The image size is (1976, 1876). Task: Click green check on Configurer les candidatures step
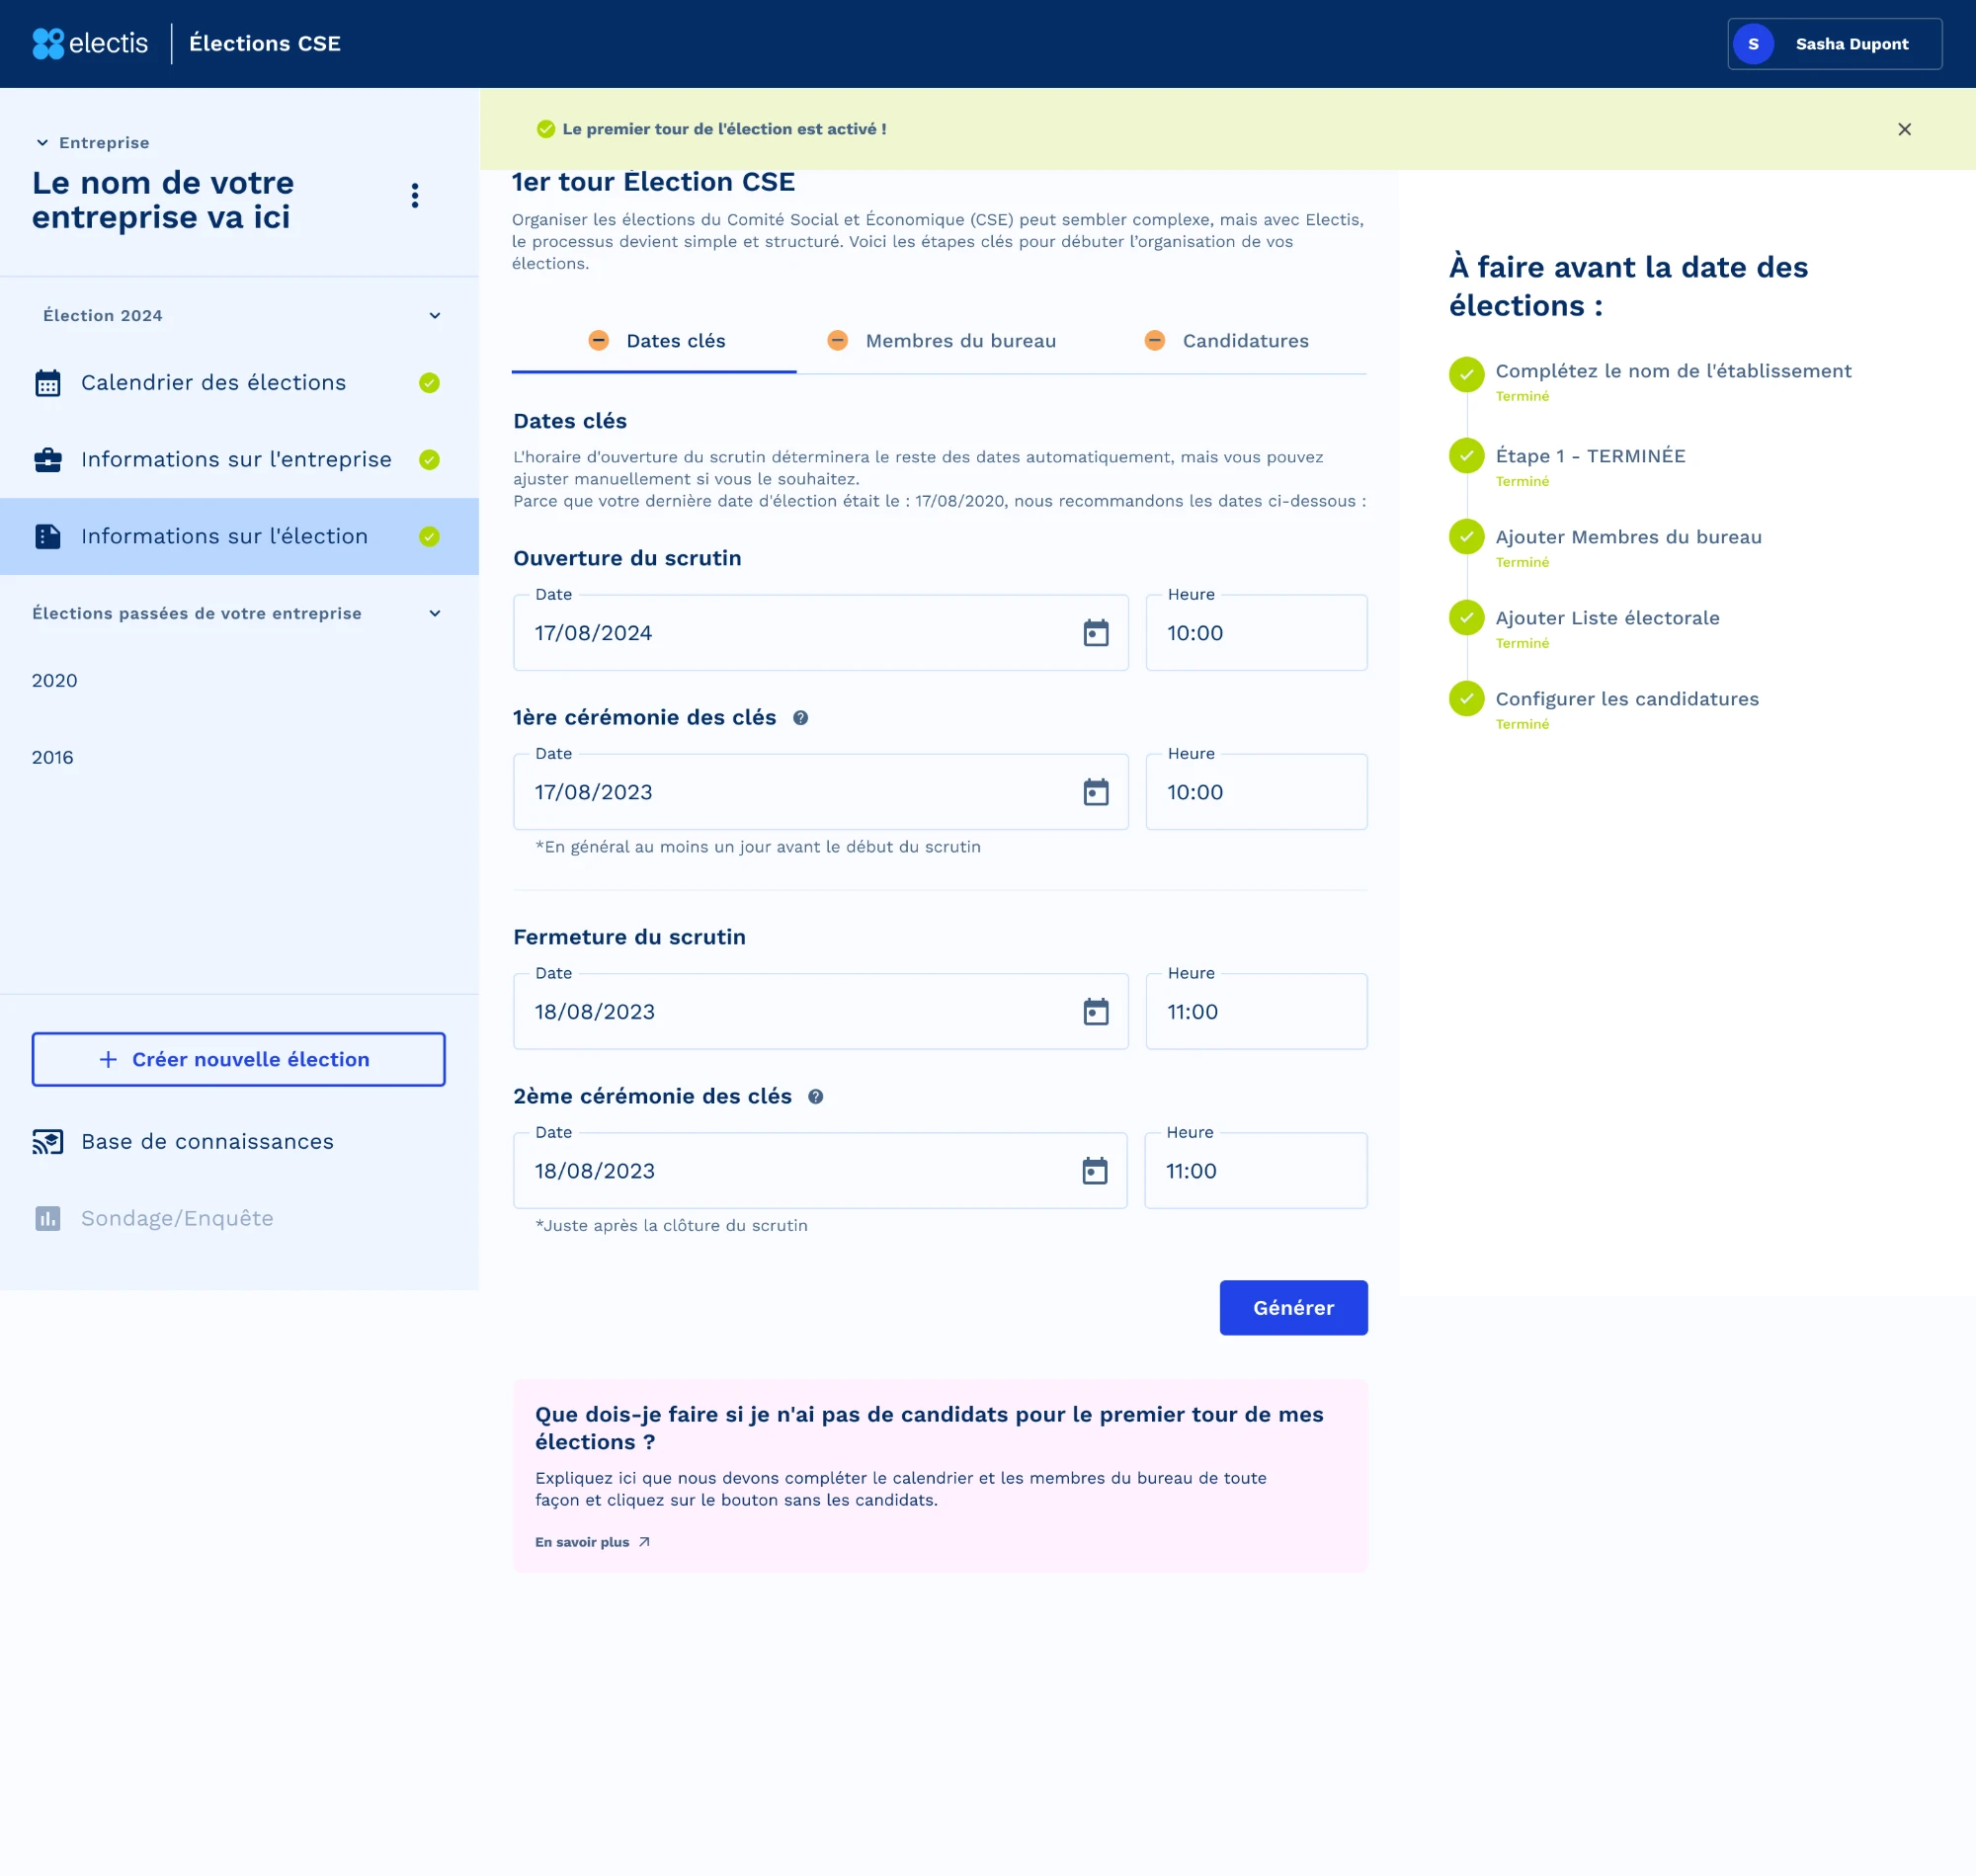click(1466, 699)
